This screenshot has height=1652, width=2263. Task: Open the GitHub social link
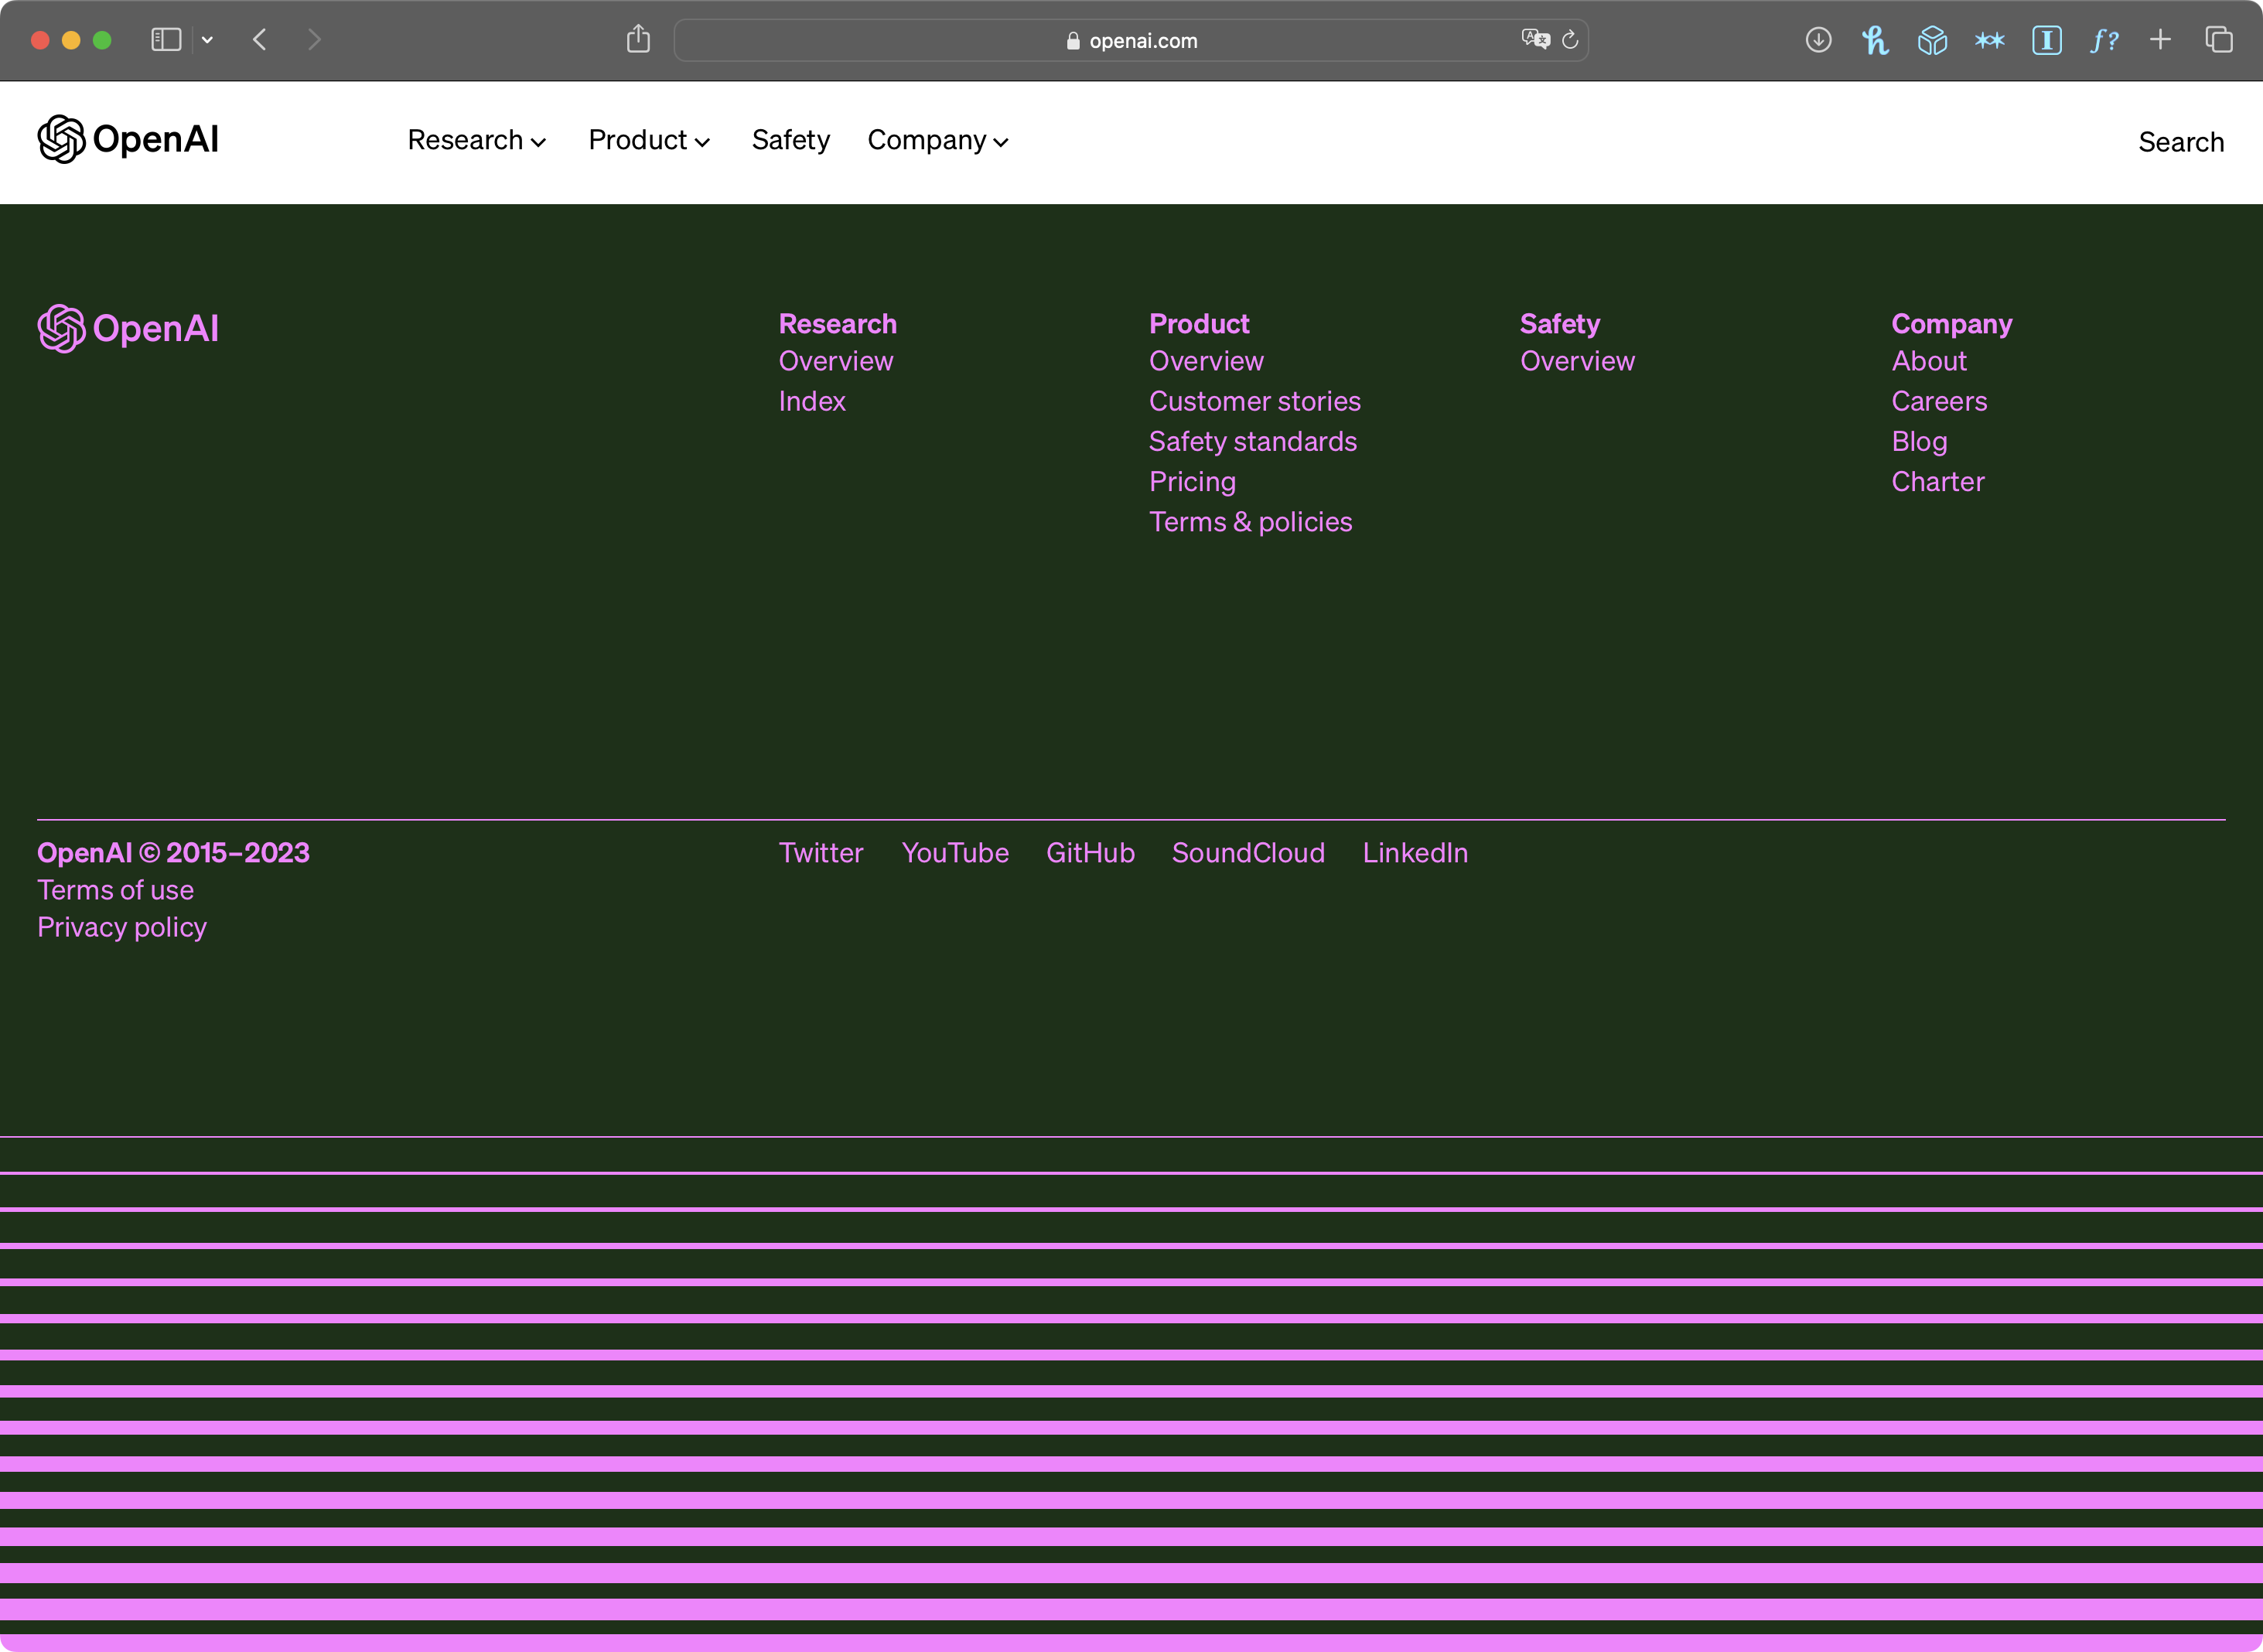click(x=1090, y=853)
